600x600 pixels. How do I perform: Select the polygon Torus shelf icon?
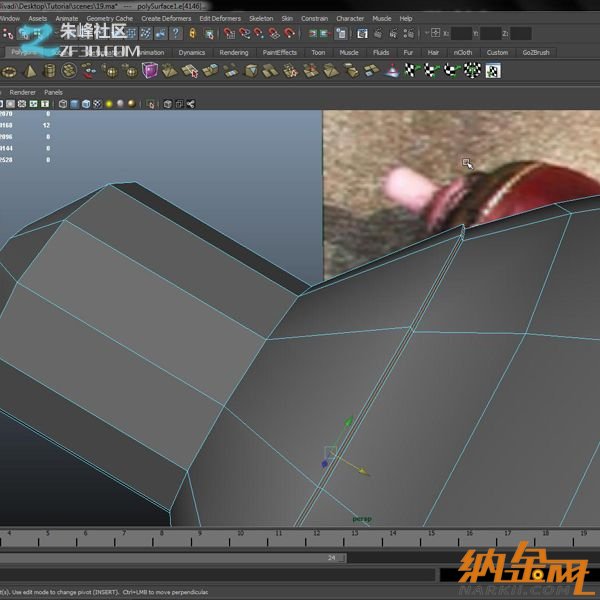coord(9,72)
